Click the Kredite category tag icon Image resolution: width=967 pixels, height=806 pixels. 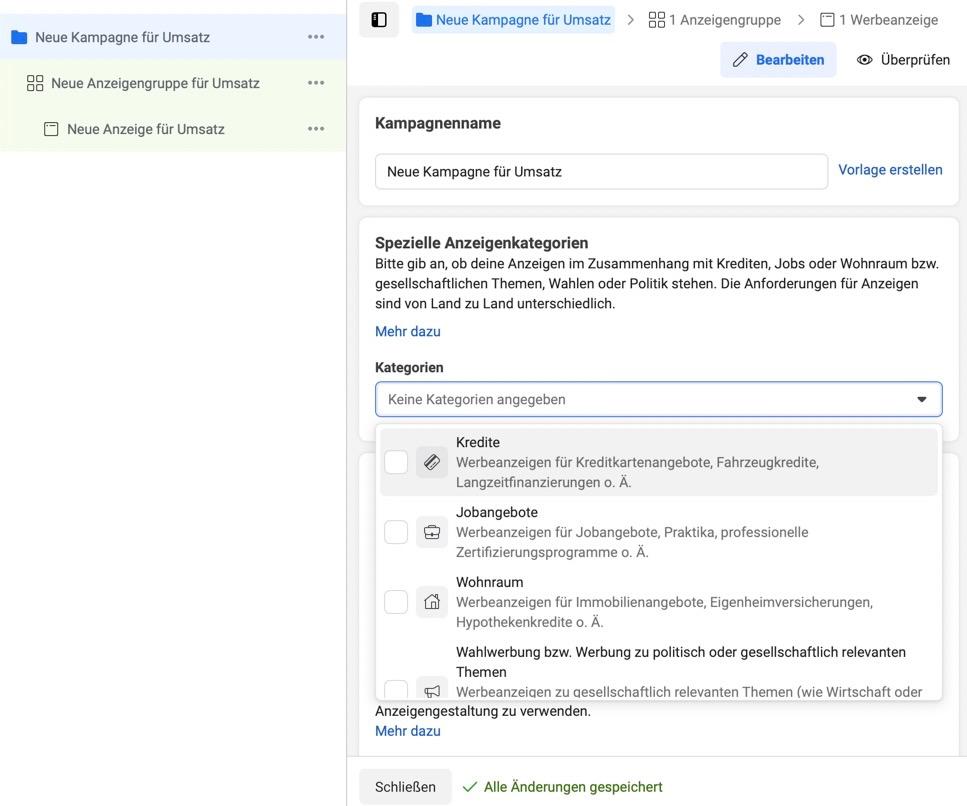pos(432,462)
